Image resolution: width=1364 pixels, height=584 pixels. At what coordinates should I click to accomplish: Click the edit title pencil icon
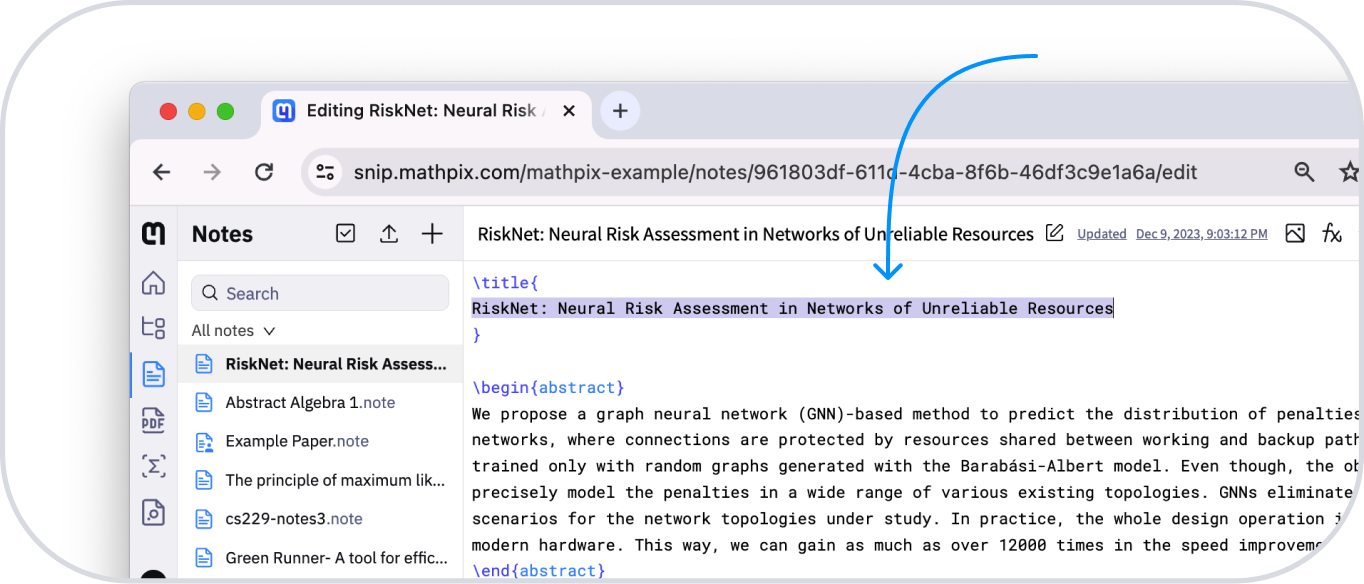[1054, 233]
